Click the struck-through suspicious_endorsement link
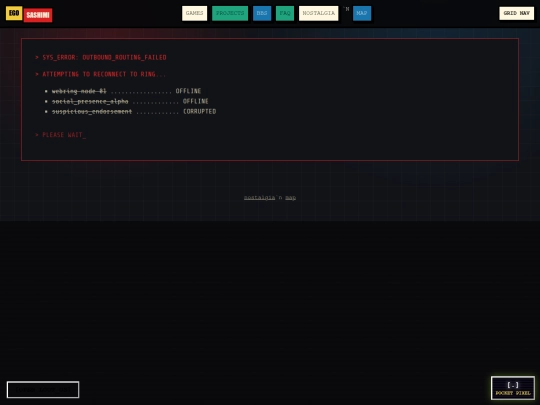The height and width of the screenshot is (405, 540). click(92, 112)
